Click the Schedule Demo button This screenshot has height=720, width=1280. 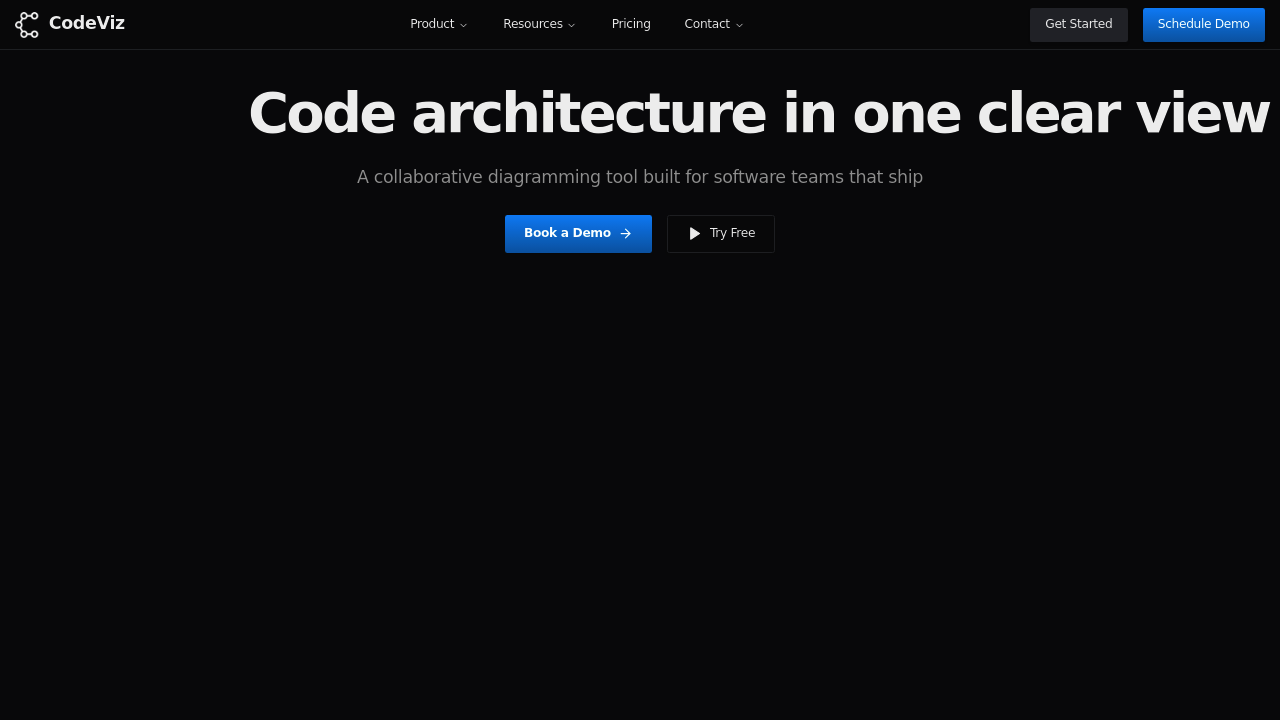tap(1203, 24)
